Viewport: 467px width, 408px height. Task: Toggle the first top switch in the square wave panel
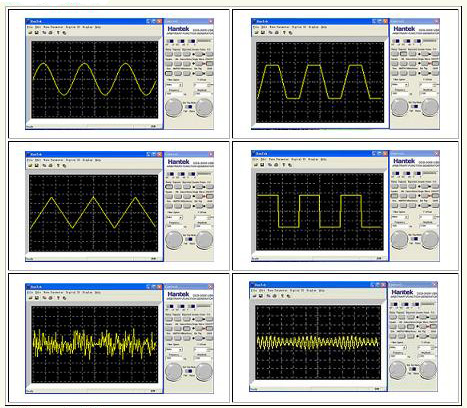396,173
